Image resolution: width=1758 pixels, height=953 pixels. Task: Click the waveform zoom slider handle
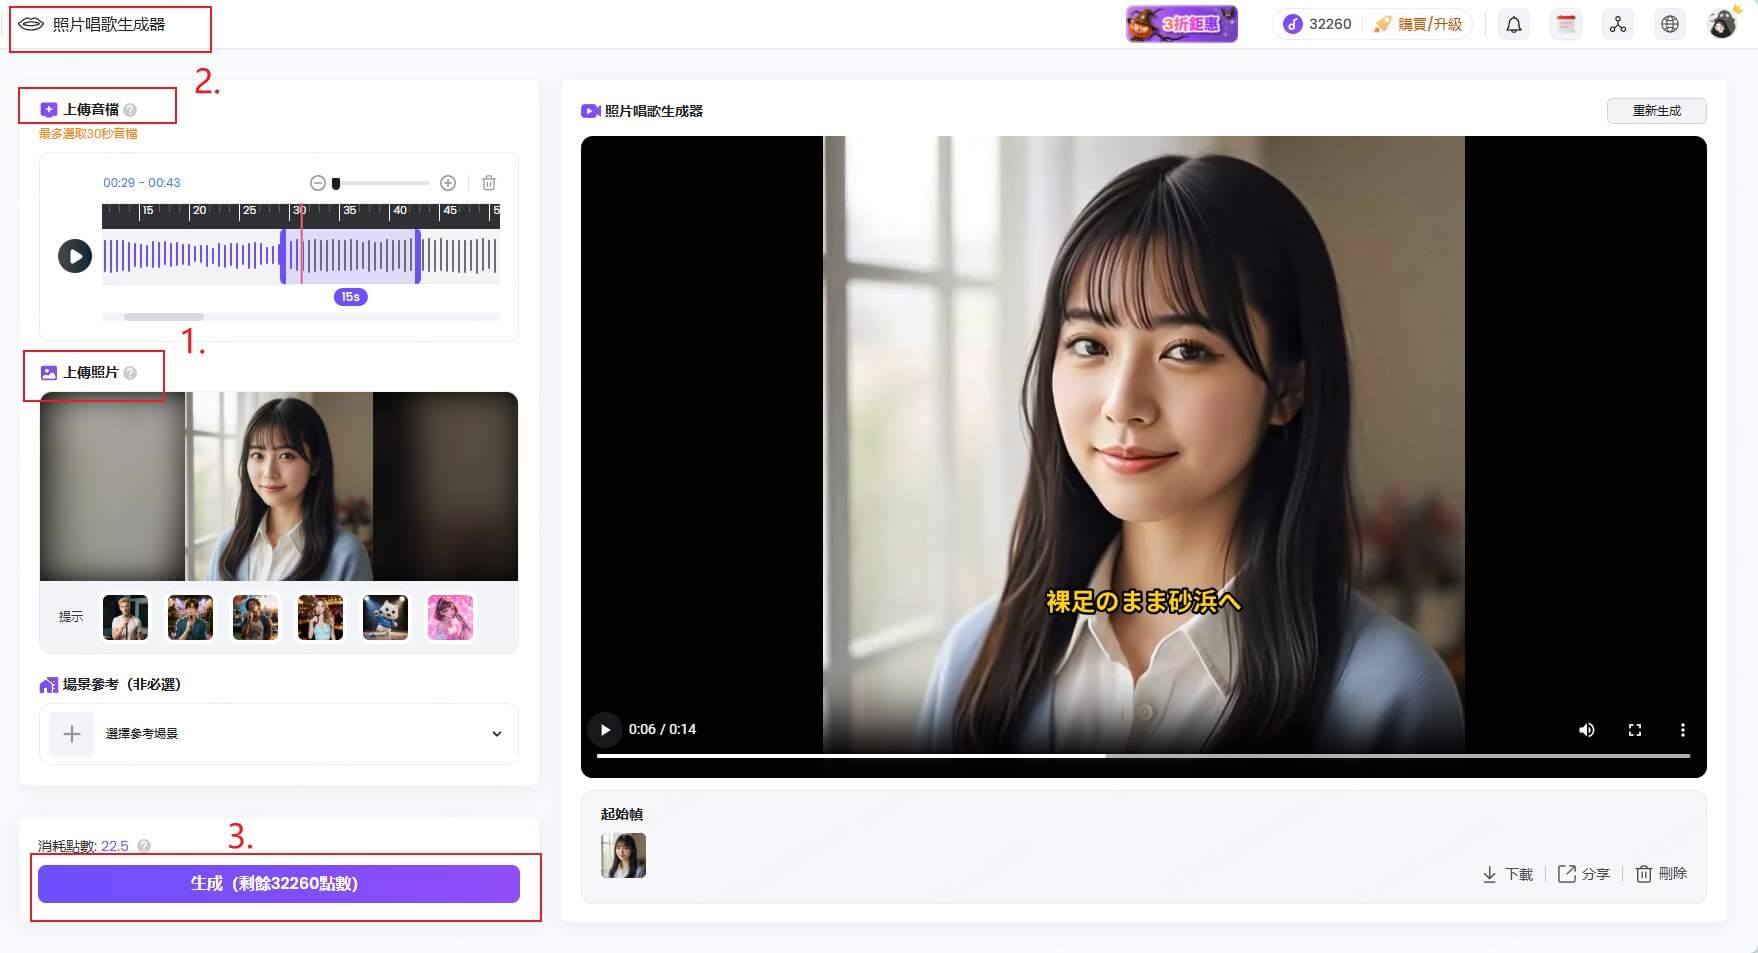tap(336, 183)
